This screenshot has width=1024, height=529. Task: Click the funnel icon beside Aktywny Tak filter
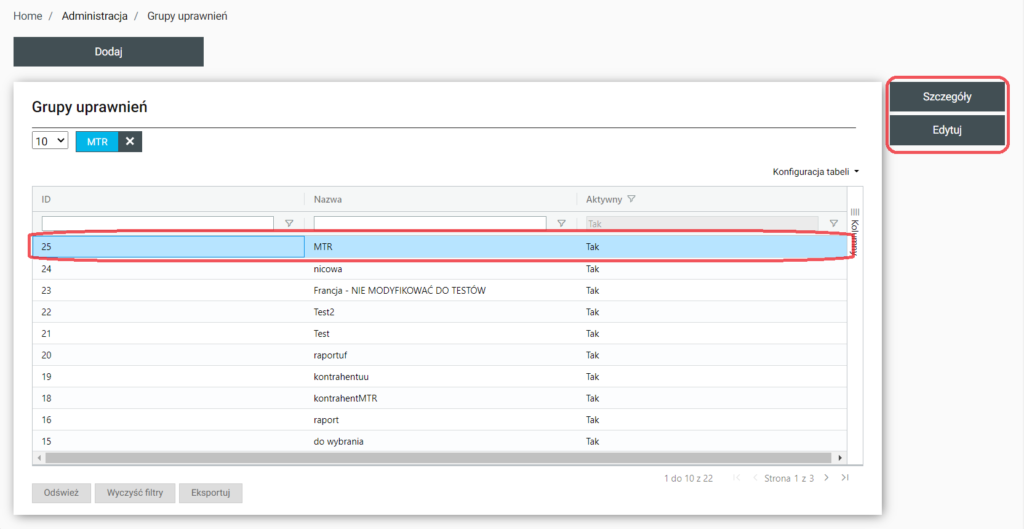point(833,223)
